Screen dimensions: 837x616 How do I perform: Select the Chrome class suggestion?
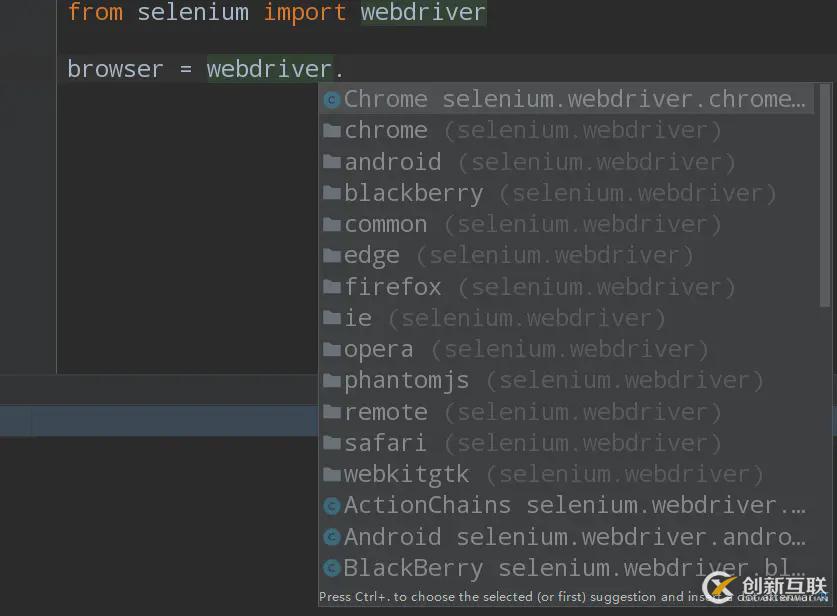[x=567, y=99]
